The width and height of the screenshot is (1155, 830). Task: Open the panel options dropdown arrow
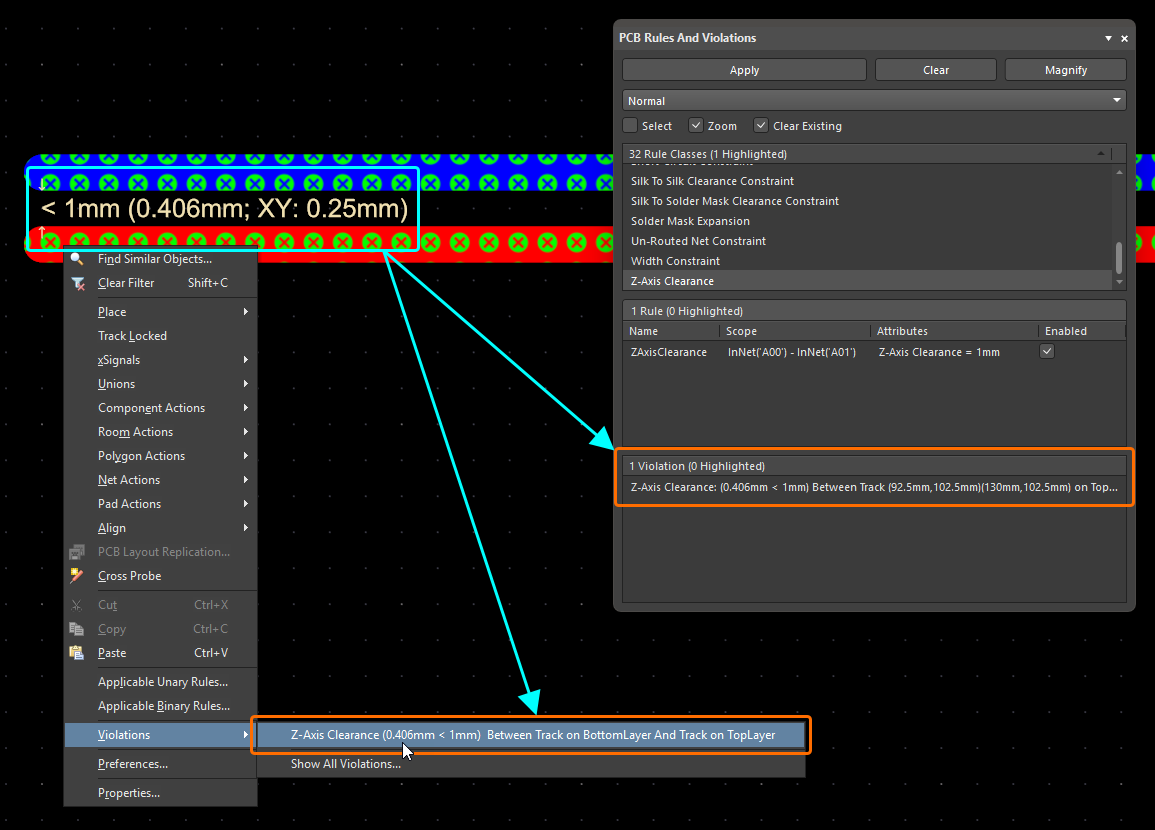tap(1108, 38)
